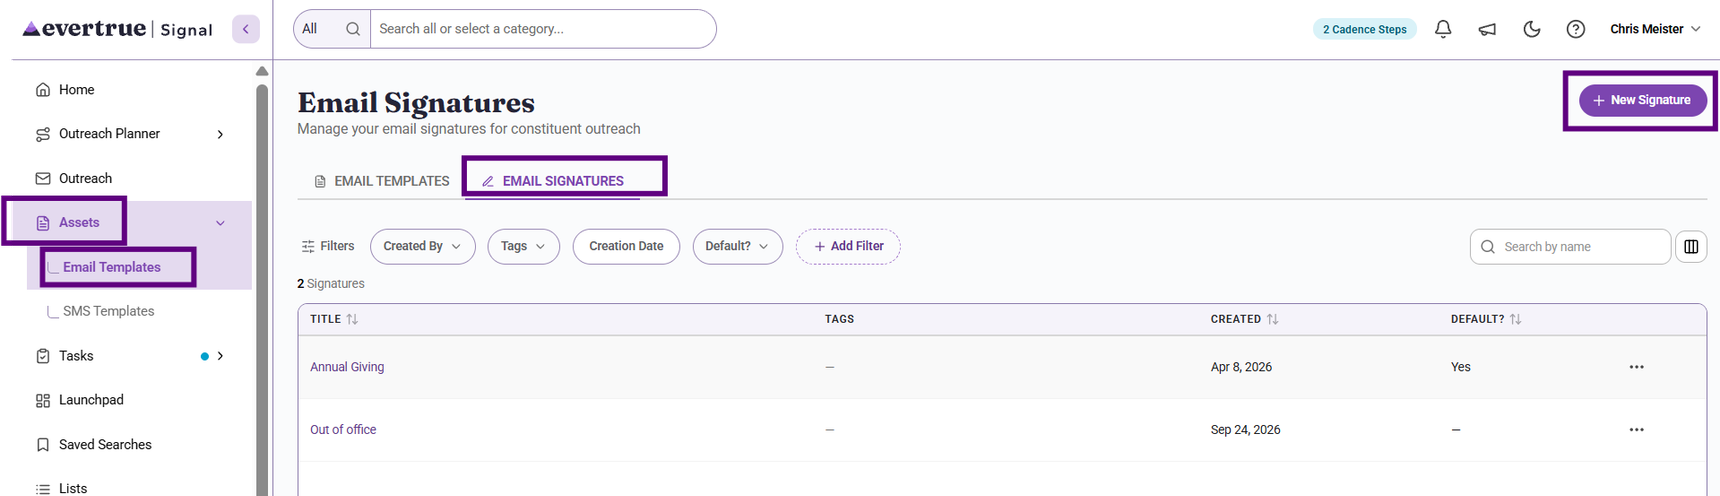Expand the Created By filter dropdown
This screenshot has width=1720, height=496.
422,246
